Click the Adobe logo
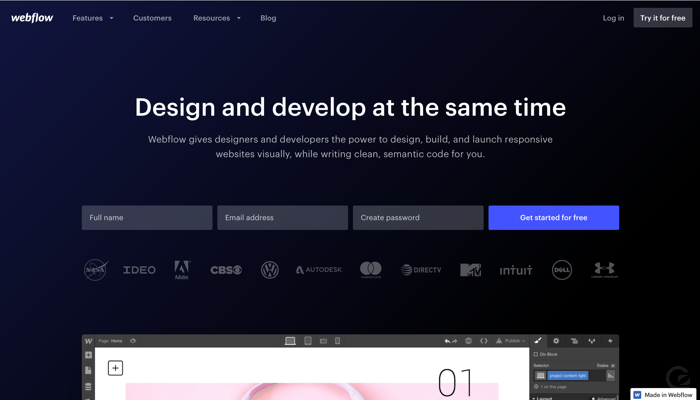Screen dimensions: 700x400 (182, 270)
